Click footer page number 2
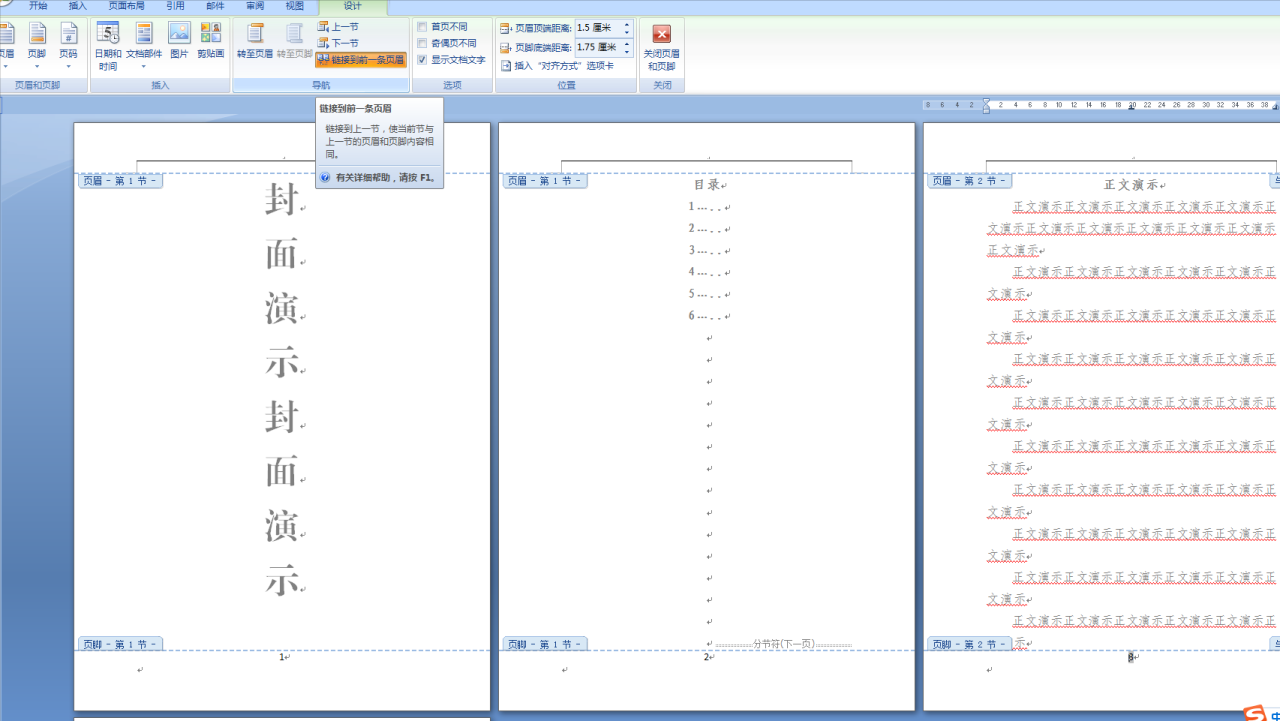The width and height of the screenshot is (1280, 721). pyautogui.click(x=706, y=657)
